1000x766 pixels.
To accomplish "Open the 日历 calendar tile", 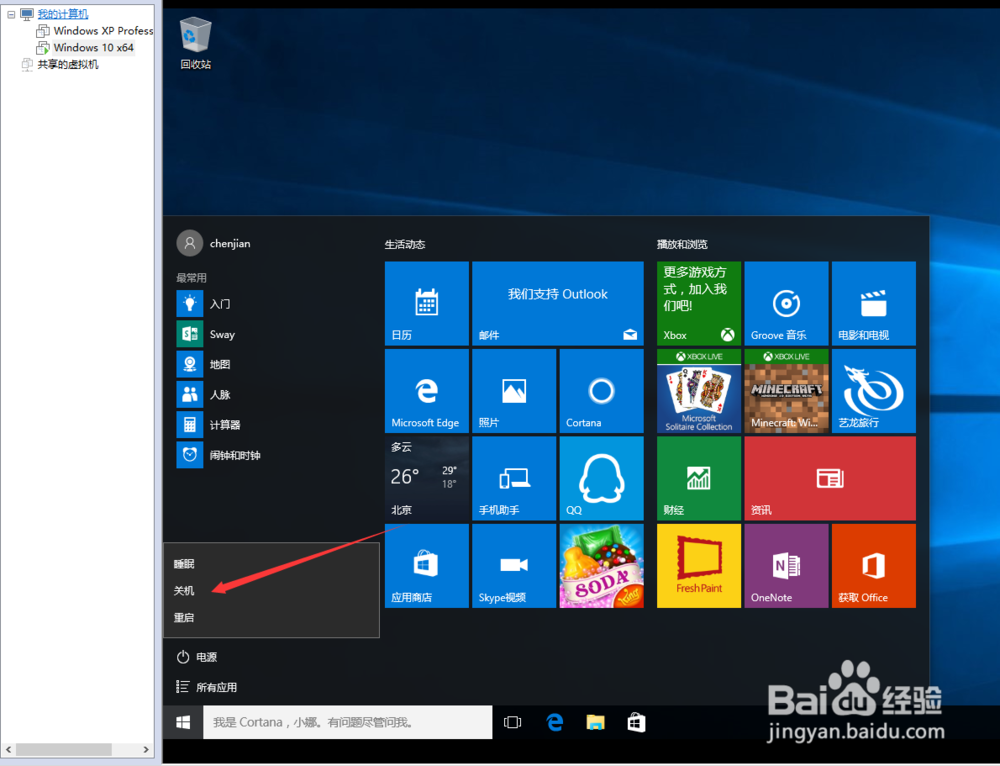I will pyautogui.click(x=427, y=304).
